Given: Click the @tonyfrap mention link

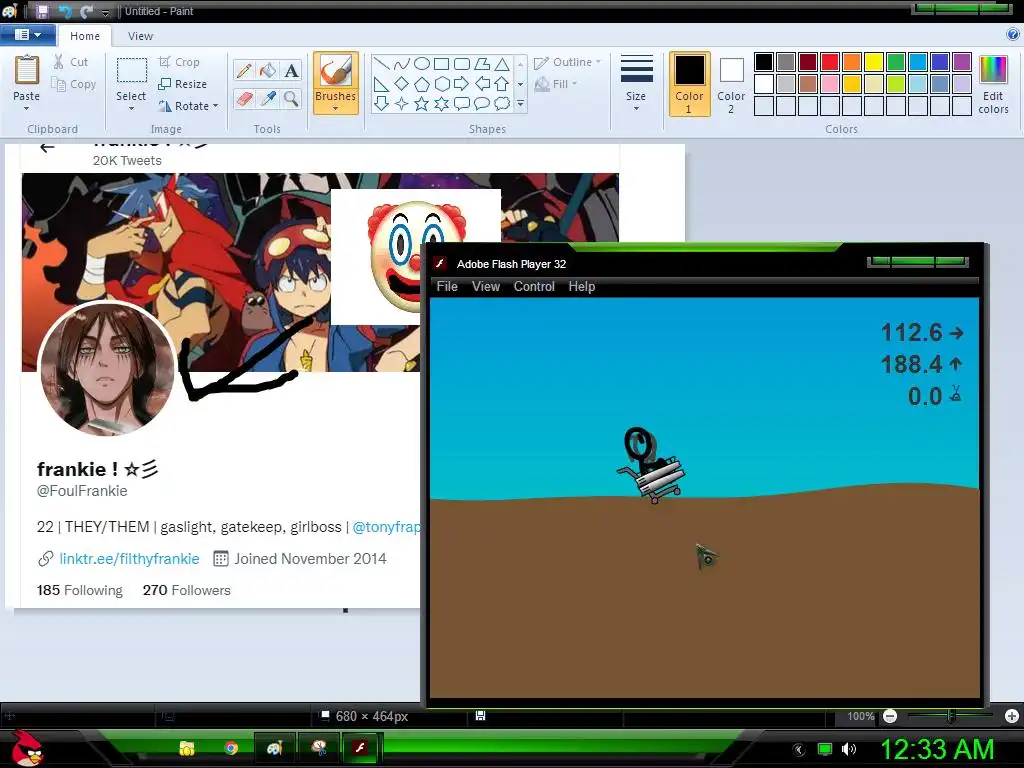Looking at the screenshot, I should [x=387, y=527].
